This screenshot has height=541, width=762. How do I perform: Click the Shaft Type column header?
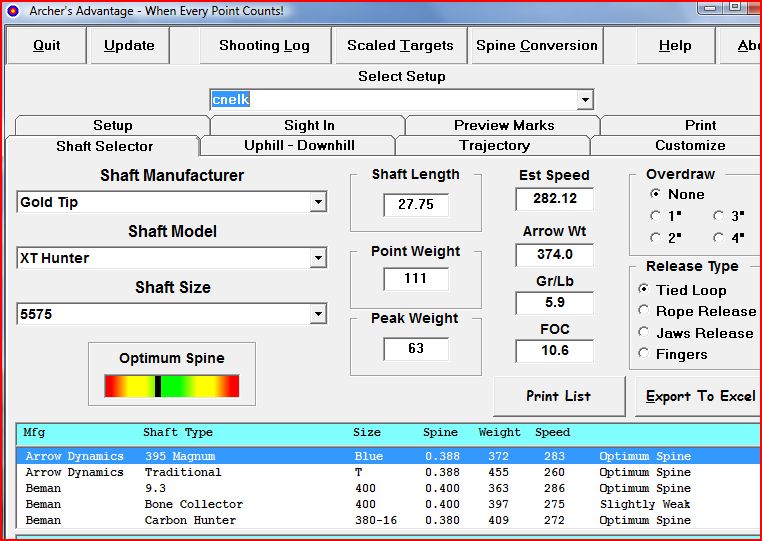coord(178,433)
